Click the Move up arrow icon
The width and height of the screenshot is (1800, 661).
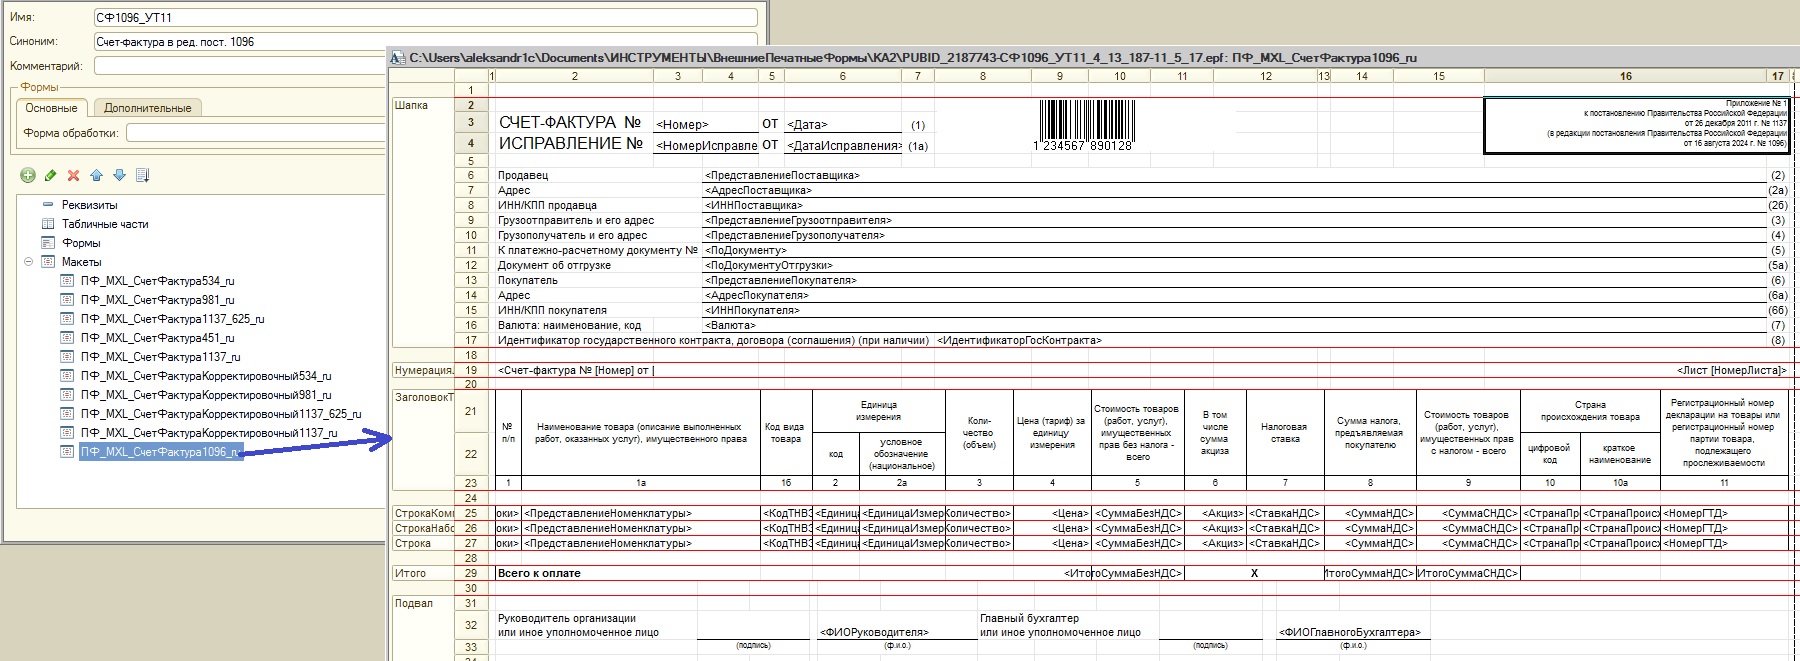click(x=96, y=176)
